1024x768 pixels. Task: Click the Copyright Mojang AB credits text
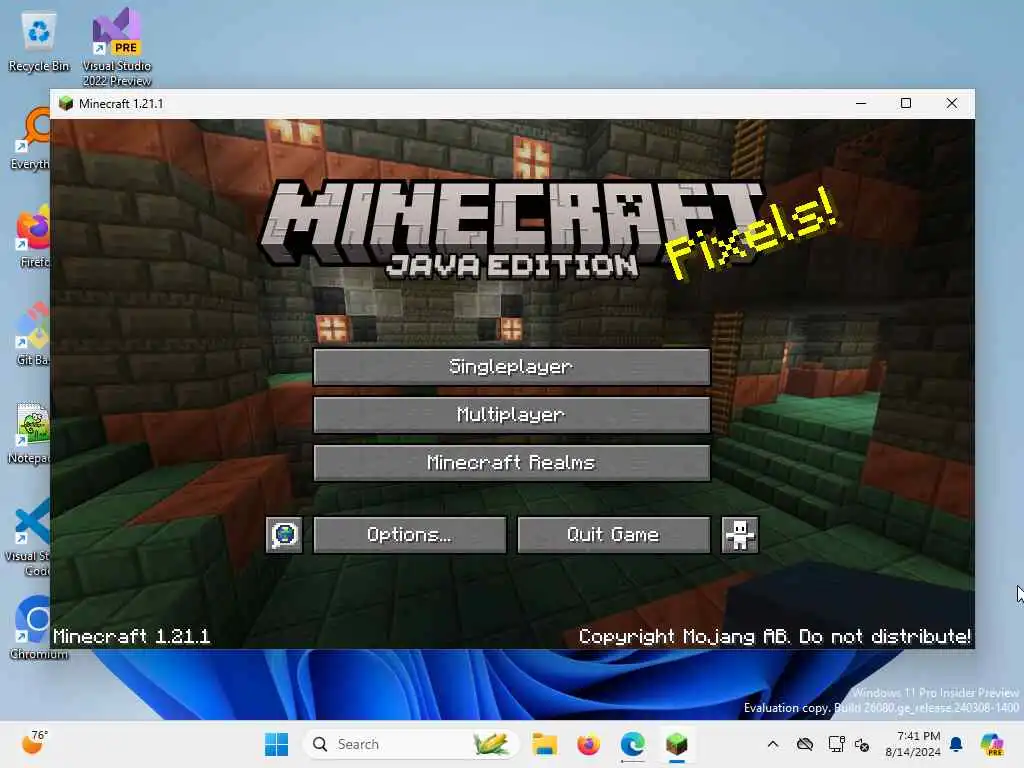[x=775, y=636]
